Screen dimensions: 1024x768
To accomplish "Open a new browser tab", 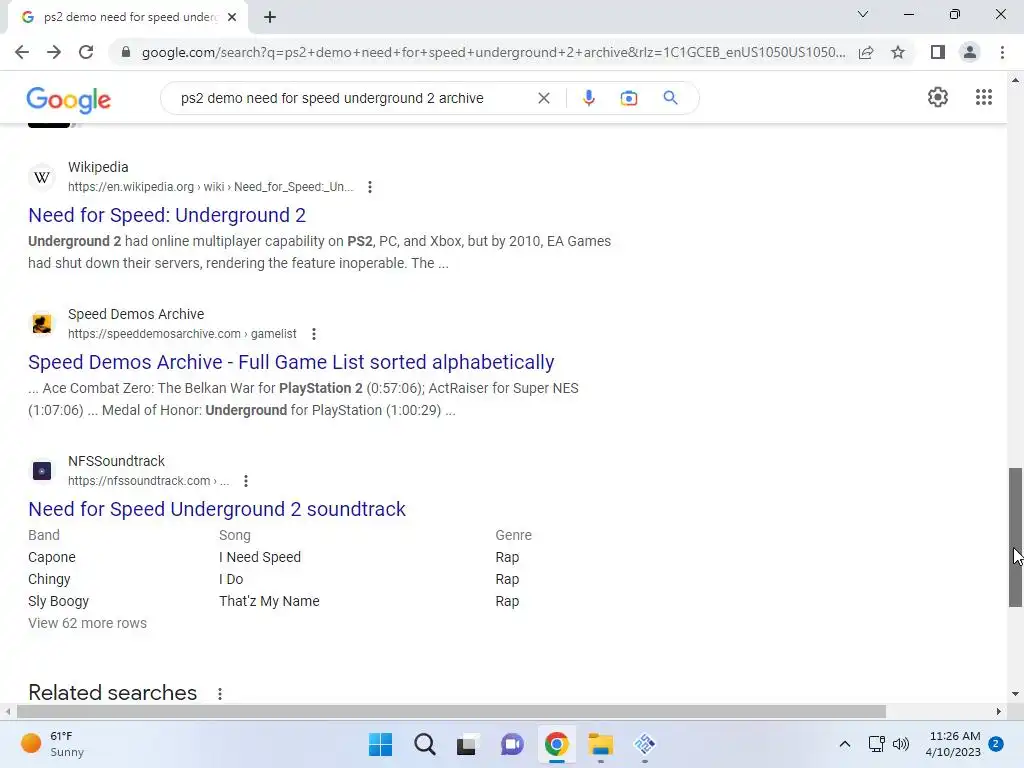I will (270, 18).
